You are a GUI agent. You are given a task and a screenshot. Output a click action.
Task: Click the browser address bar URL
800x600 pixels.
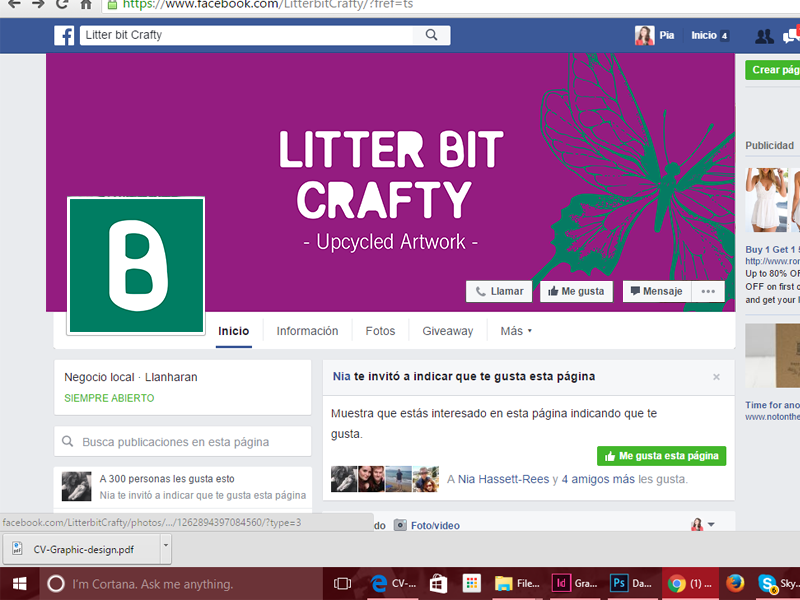[268, 5]
